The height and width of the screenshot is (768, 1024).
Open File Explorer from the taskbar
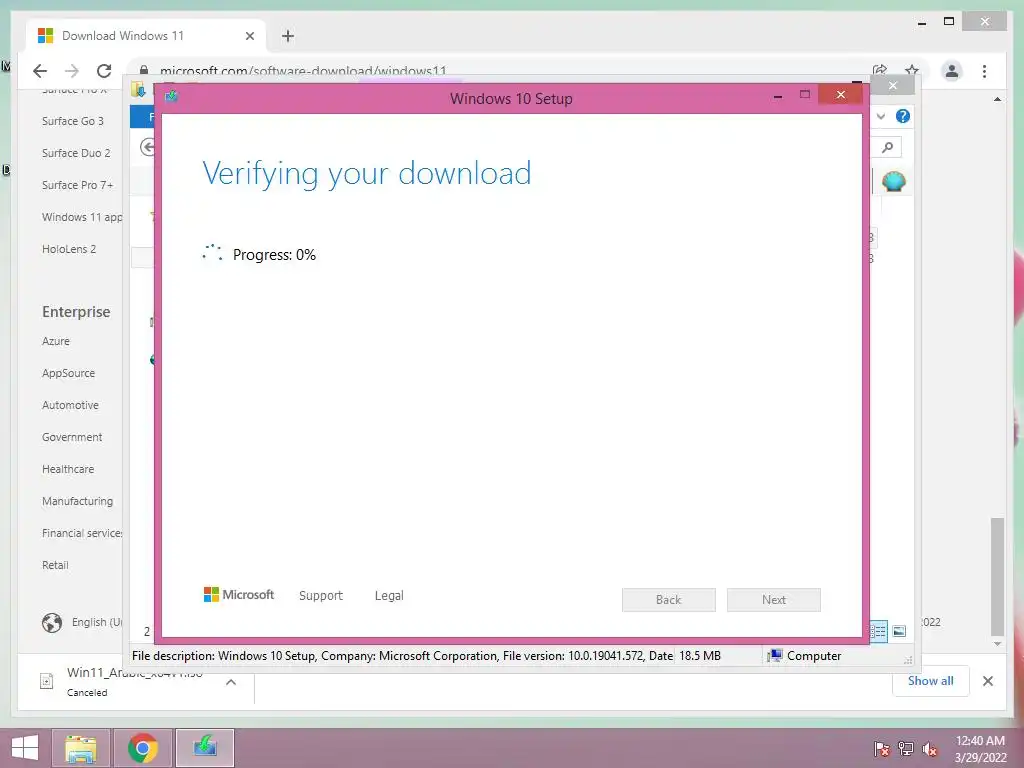(81, 748)
